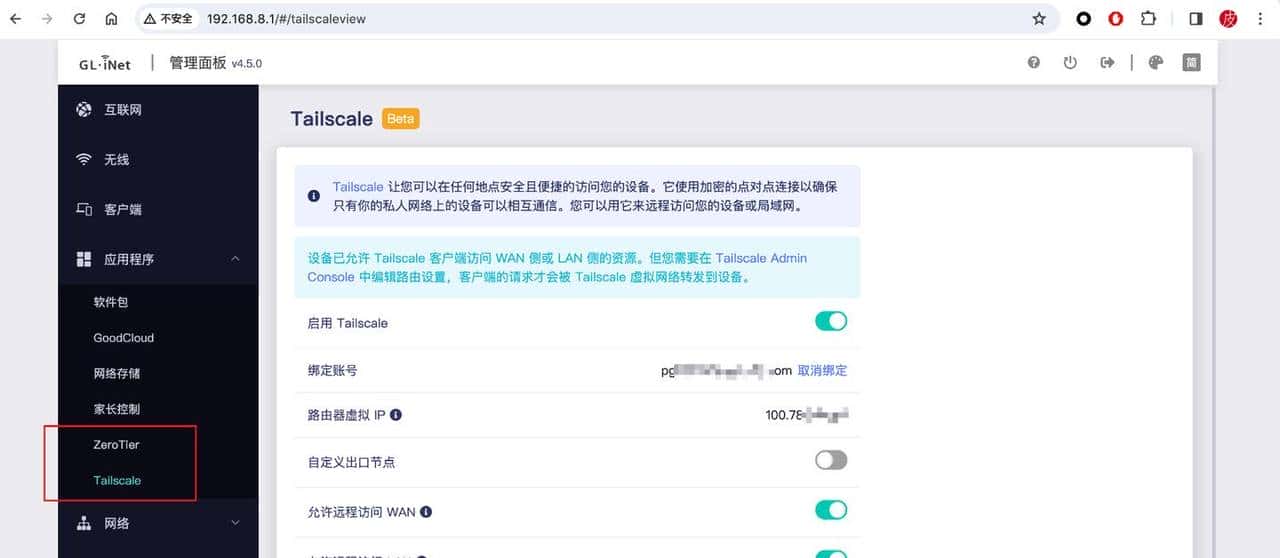This screenshot has width=1280, height=558.
Task: Click the help question mark icon
Action: click(1034, 62)
